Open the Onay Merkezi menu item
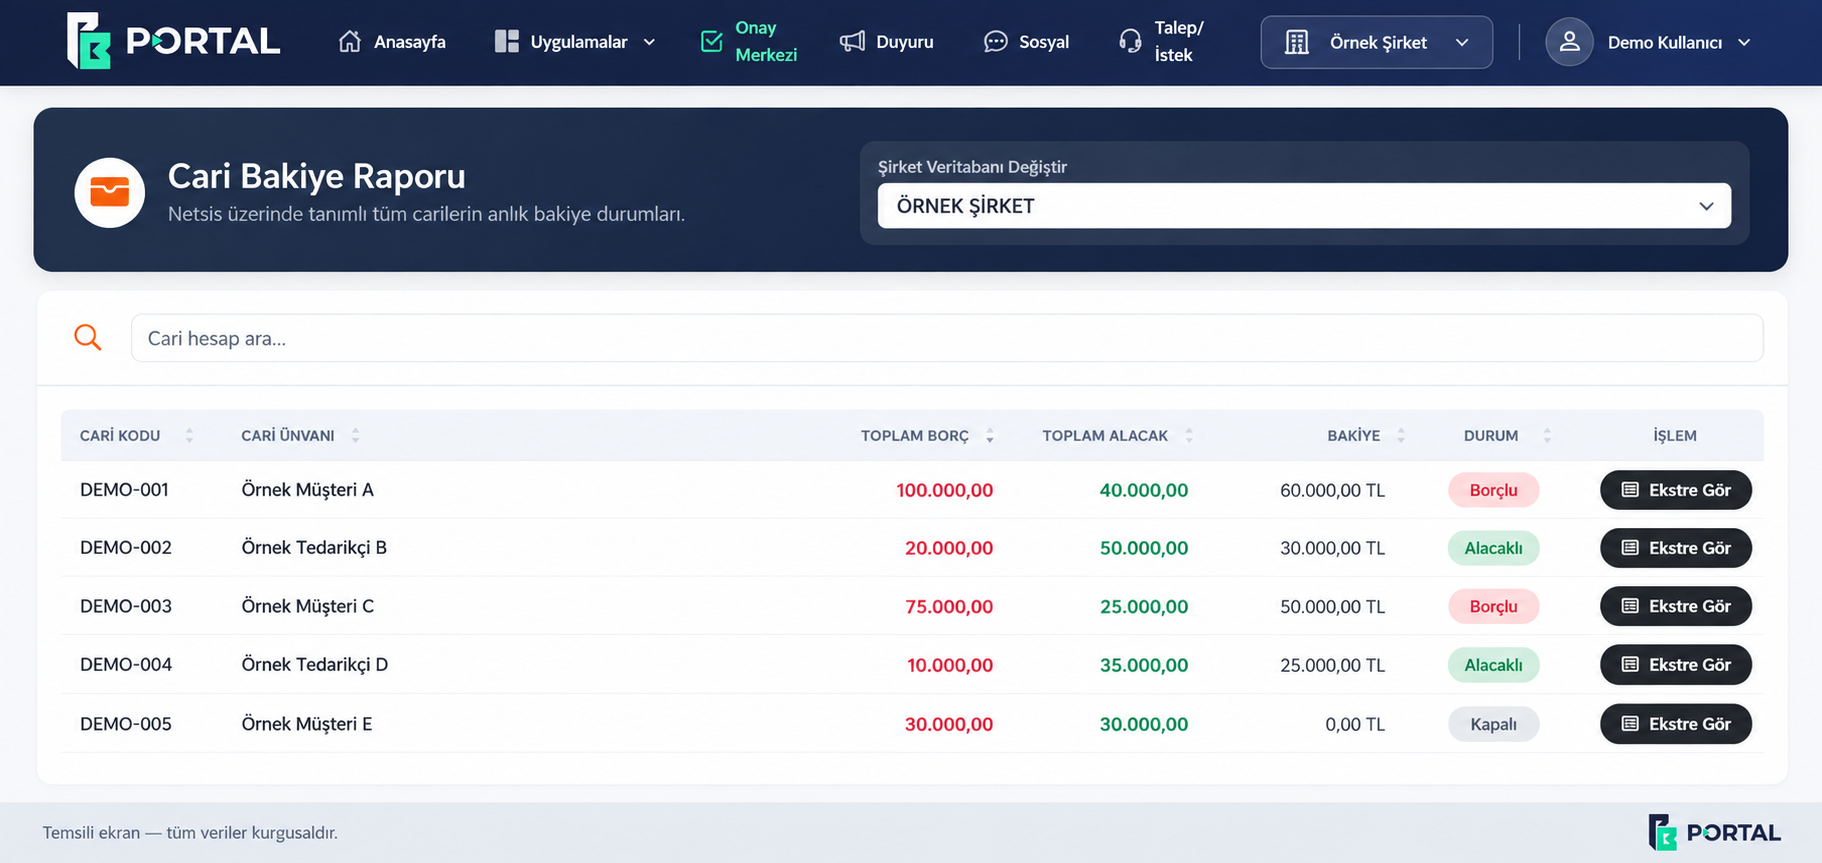Image resolution: width=1822 pixels, height=863 pixels. click(x=749, y=41)
